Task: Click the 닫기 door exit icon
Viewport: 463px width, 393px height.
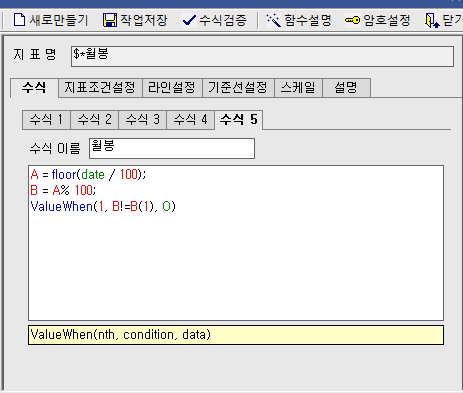Action: click(432, 21)
